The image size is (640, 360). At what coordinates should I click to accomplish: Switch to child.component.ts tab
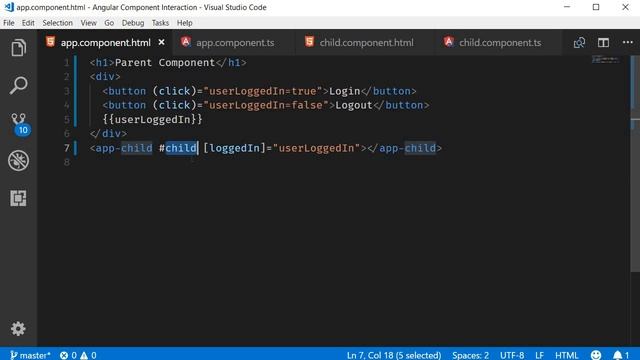[500, 42]
